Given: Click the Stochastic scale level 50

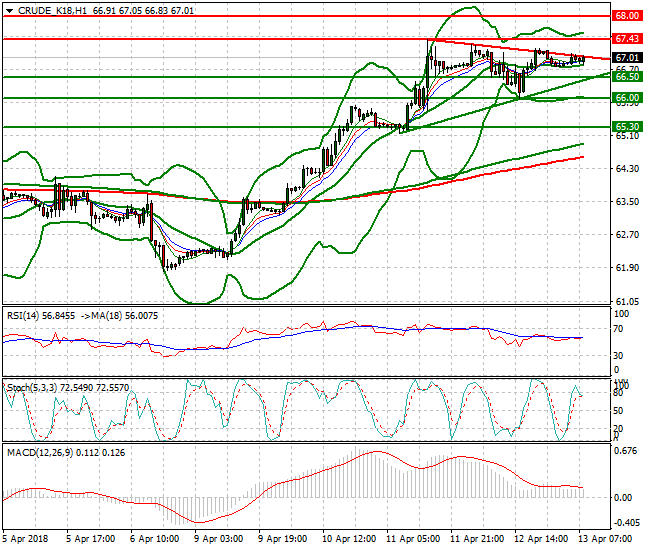Looking at the screenshot, I should pyautogui.click(x=618, y=411).
